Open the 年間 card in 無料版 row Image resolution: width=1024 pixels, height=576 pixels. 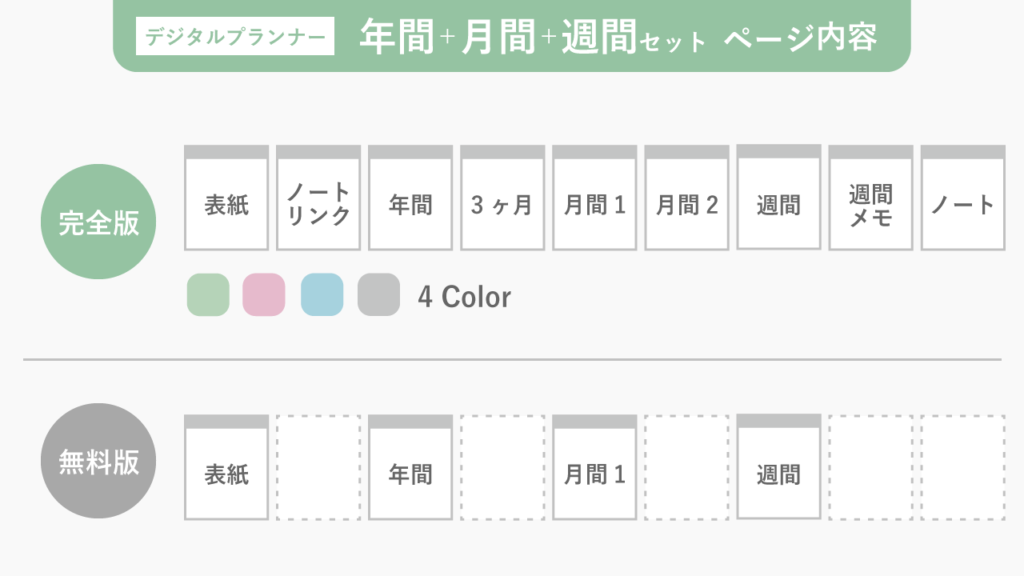411,468
